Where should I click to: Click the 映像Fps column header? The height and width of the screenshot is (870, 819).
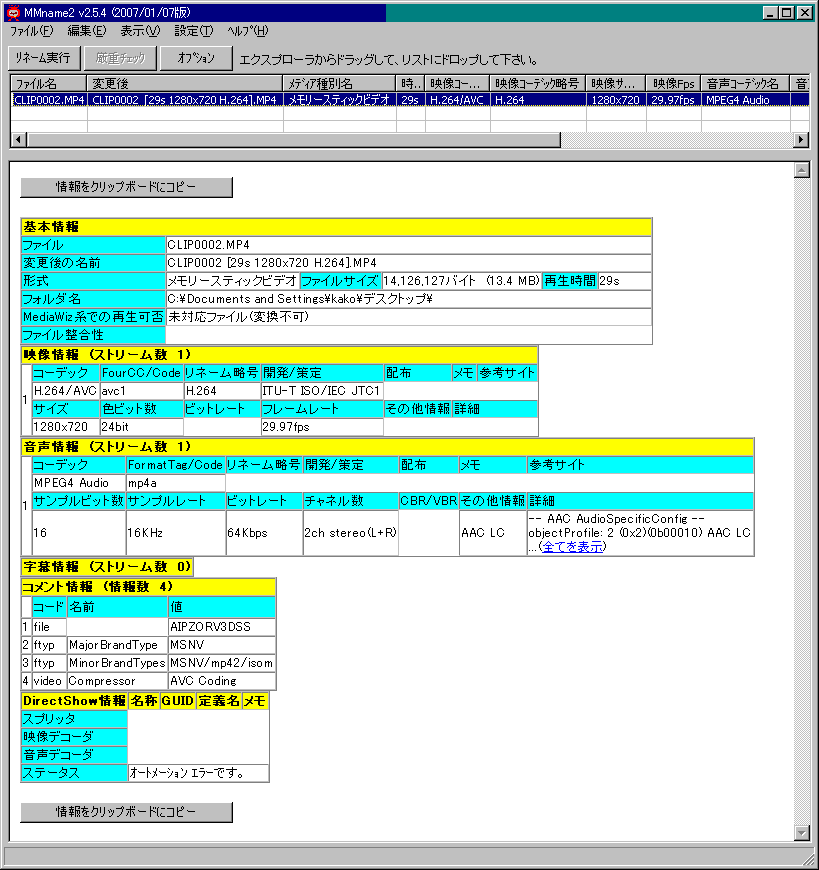pos(674,84)
